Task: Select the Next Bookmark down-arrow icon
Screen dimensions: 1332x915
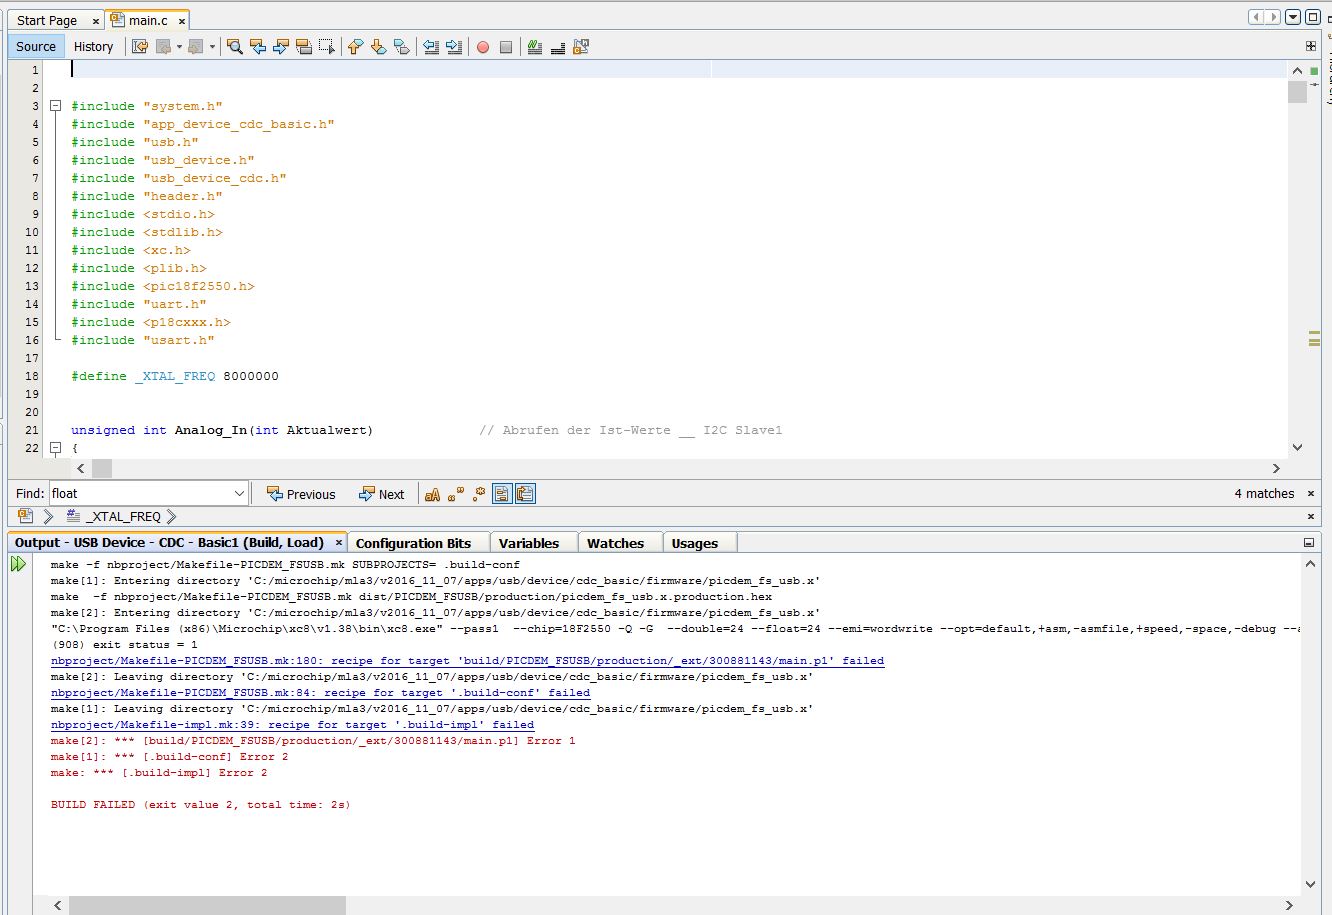Action: [x=378, y=46]
